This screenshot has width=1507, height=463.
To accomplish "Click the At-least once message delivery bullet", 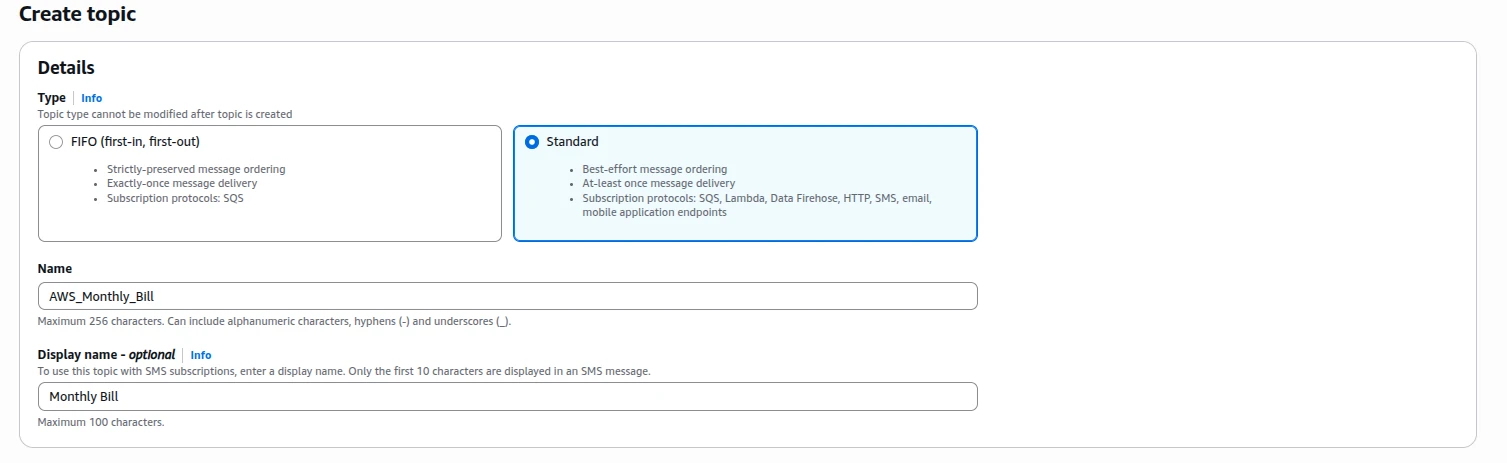I will 659,183.
